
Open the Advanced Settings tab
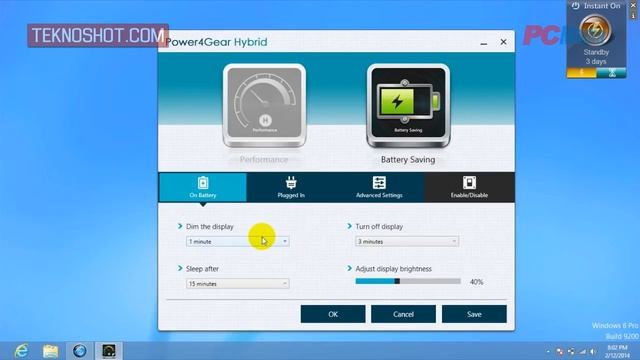click(379, 187)
